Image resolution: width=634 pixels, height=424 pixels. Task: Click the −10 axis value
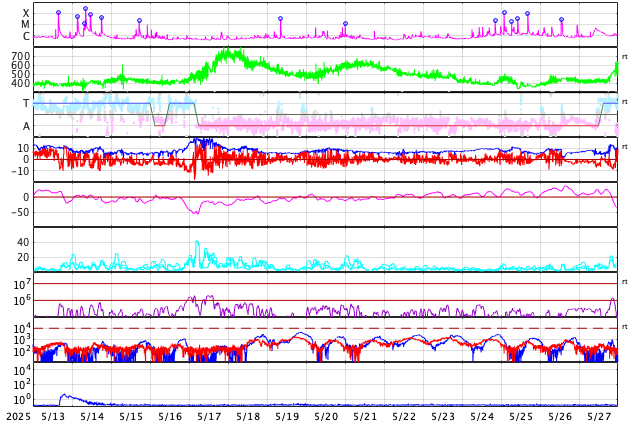pyautogui.click(x=20, y=171)
